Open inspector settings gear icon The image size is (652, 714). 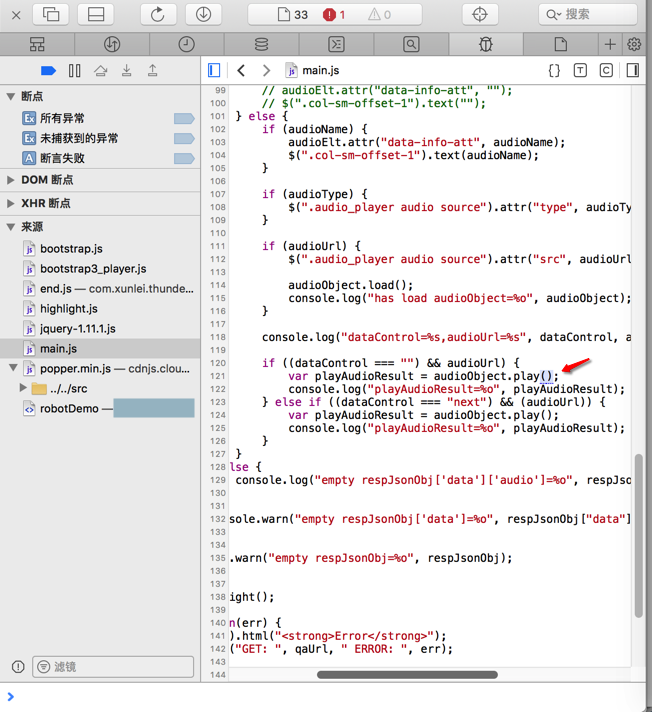[634, 45]
